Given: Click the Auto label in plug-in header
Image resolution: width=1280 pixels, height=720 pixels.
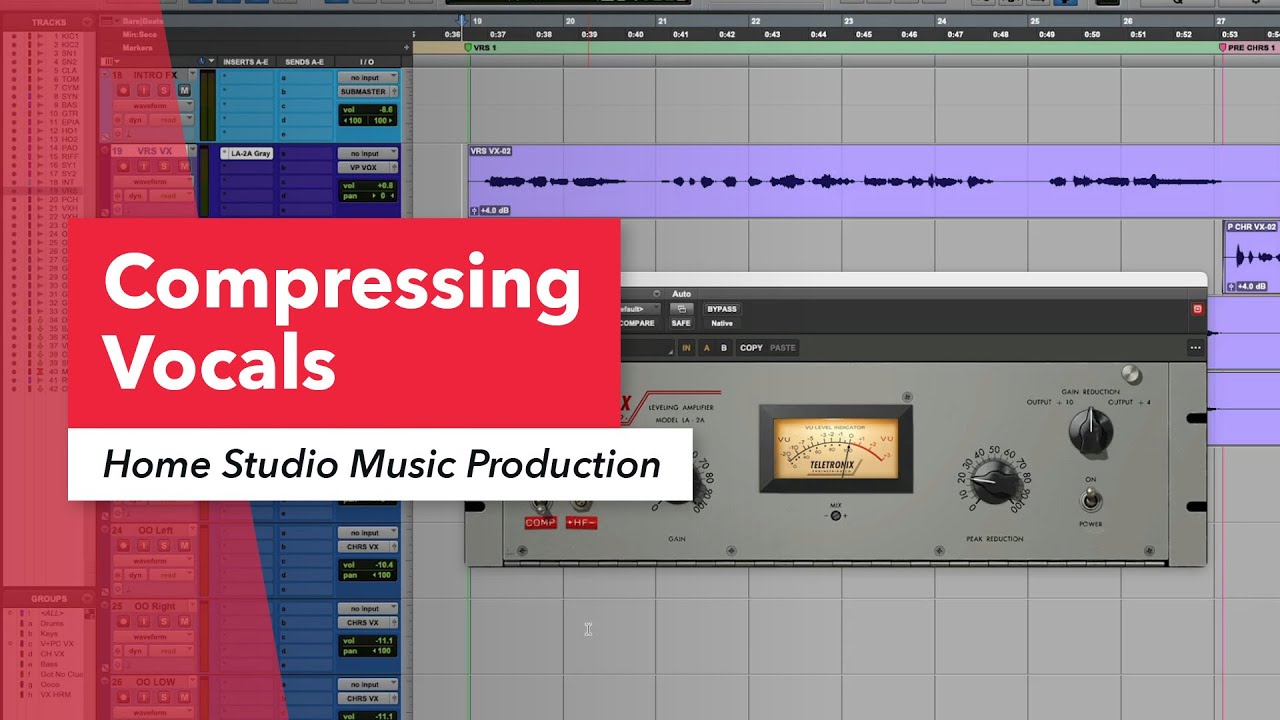Looking at the screenshot, I should 681,294.
